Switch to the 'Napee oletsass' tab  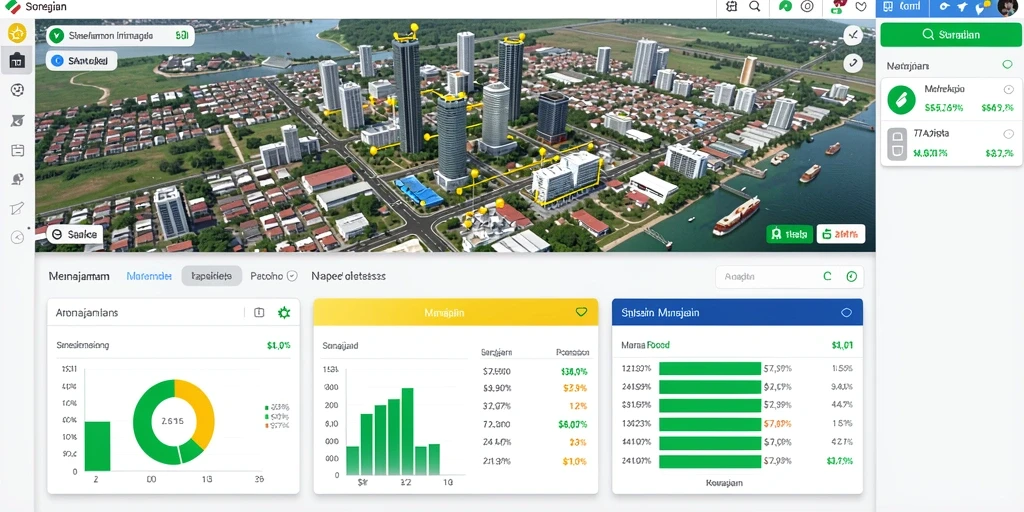[348, 276]
